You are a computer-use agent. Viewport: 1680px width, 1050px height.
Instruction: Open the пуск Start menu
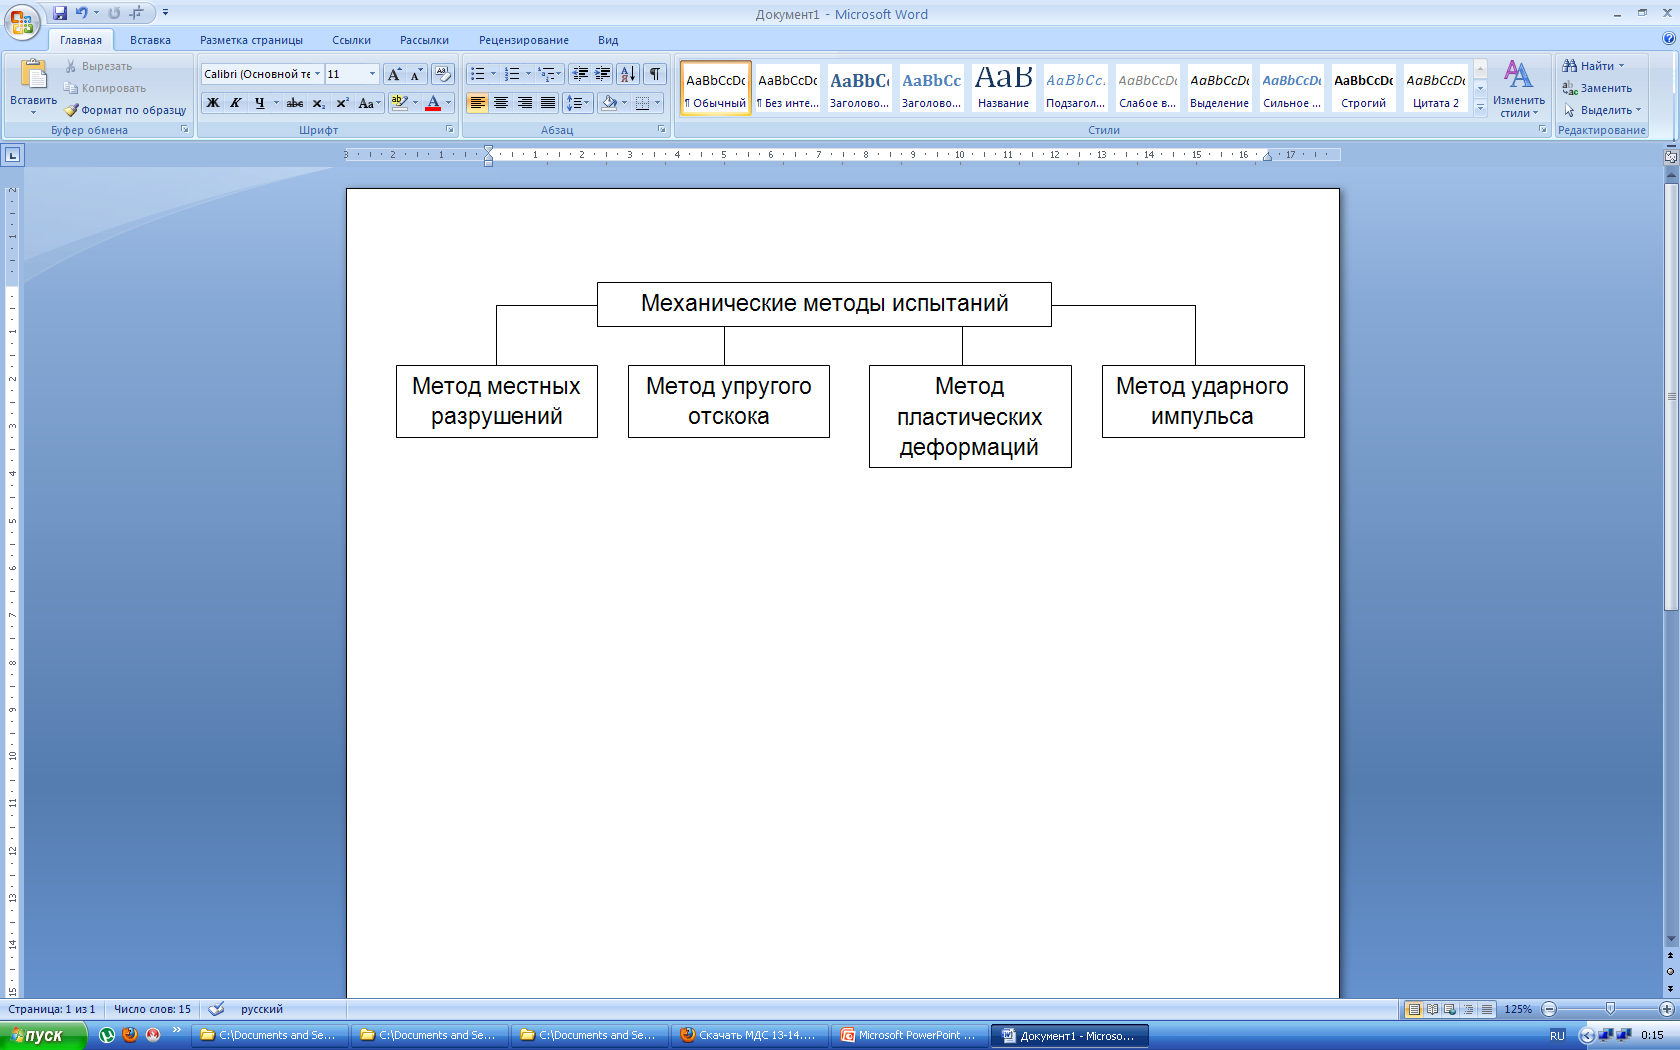(x=43, y=1035)
